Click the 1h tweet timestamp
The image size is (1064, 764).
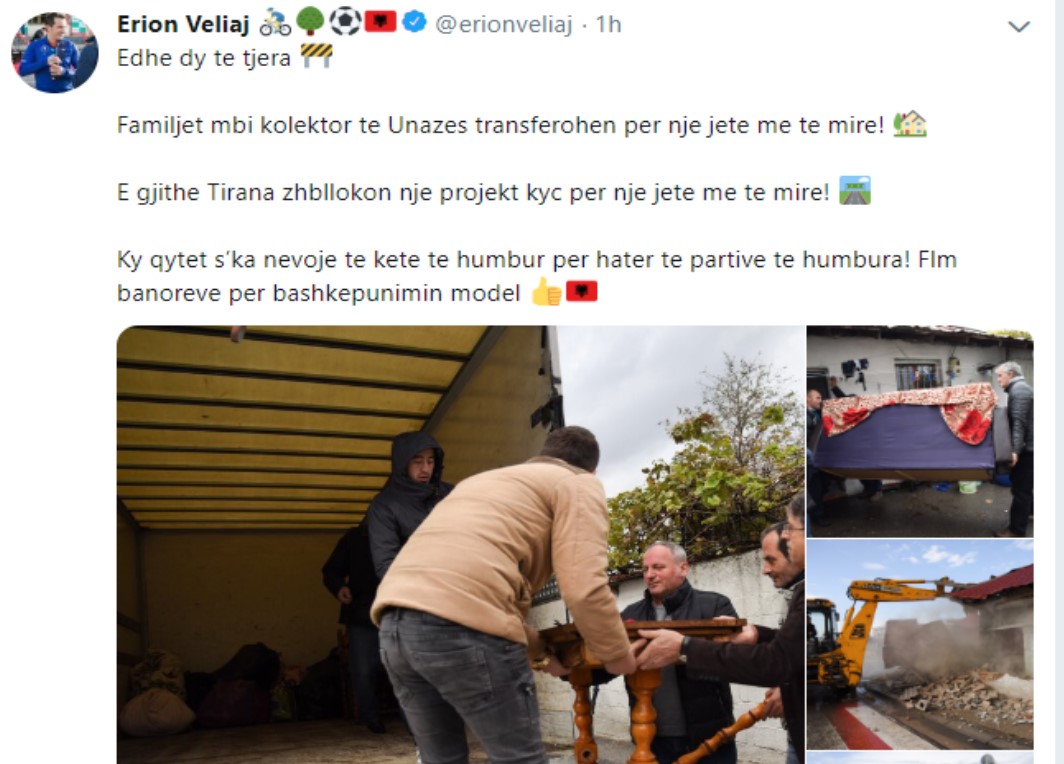point(608,24)
